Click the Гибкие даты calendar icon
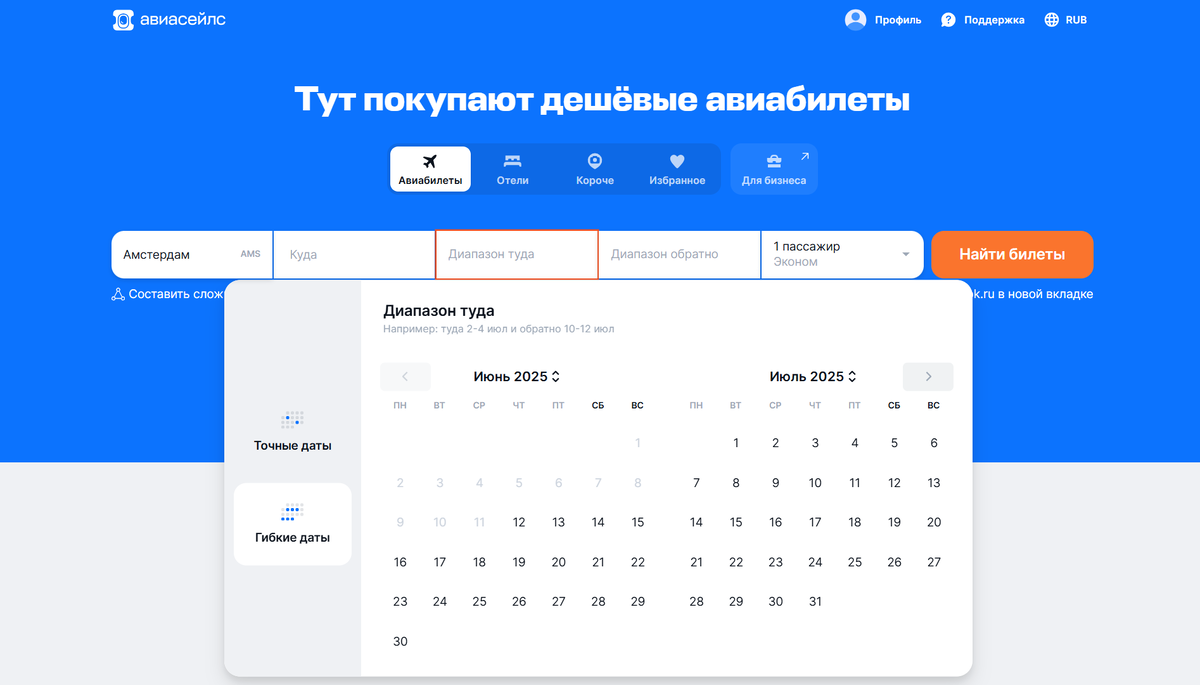Image resolution: width=1200 pixels, height=685 pixels. [292, 512]
